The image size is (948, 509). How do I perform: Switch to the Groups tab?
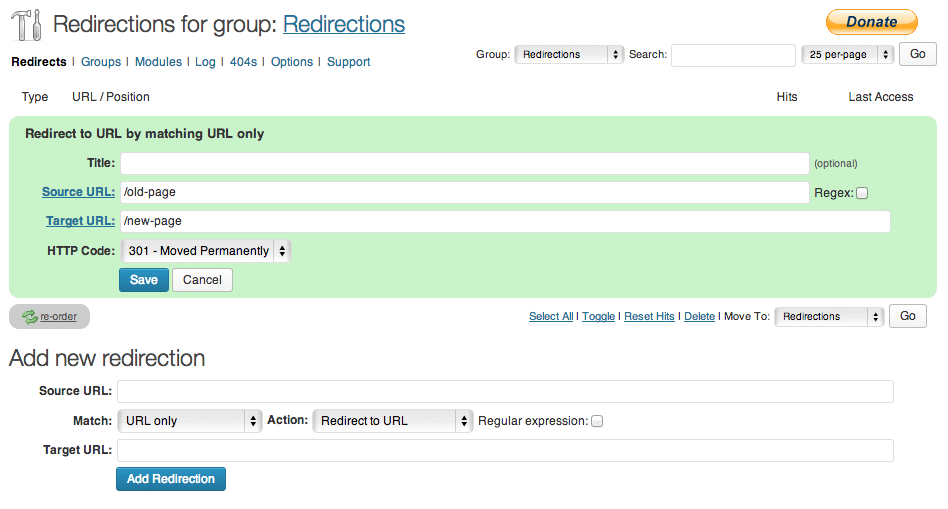(101, 62)
